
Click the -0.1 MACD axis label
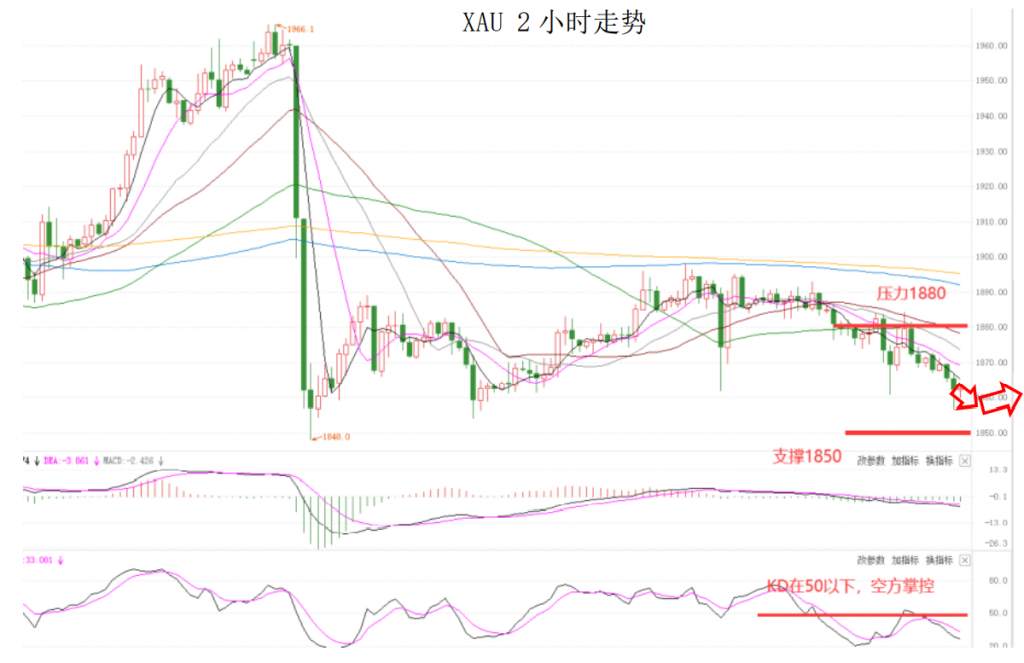point(997,497)
